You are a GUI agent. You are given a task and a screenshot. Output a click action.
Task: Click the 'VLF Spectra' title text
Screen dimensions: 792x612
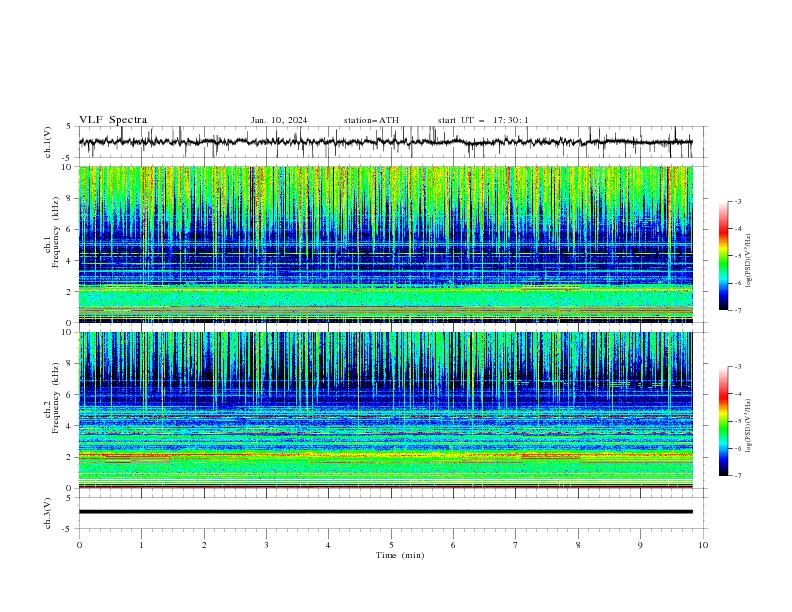[113, 120]
